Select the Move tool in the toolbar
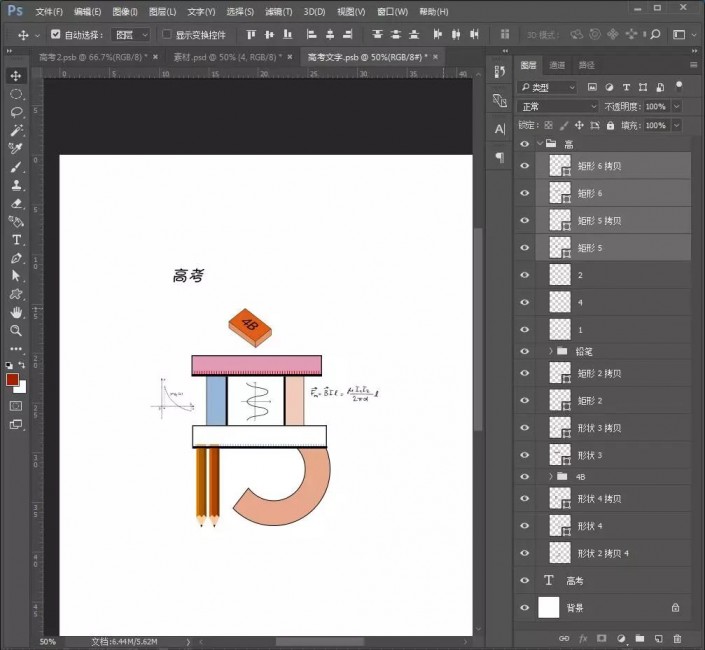 [x=16, y=76]
